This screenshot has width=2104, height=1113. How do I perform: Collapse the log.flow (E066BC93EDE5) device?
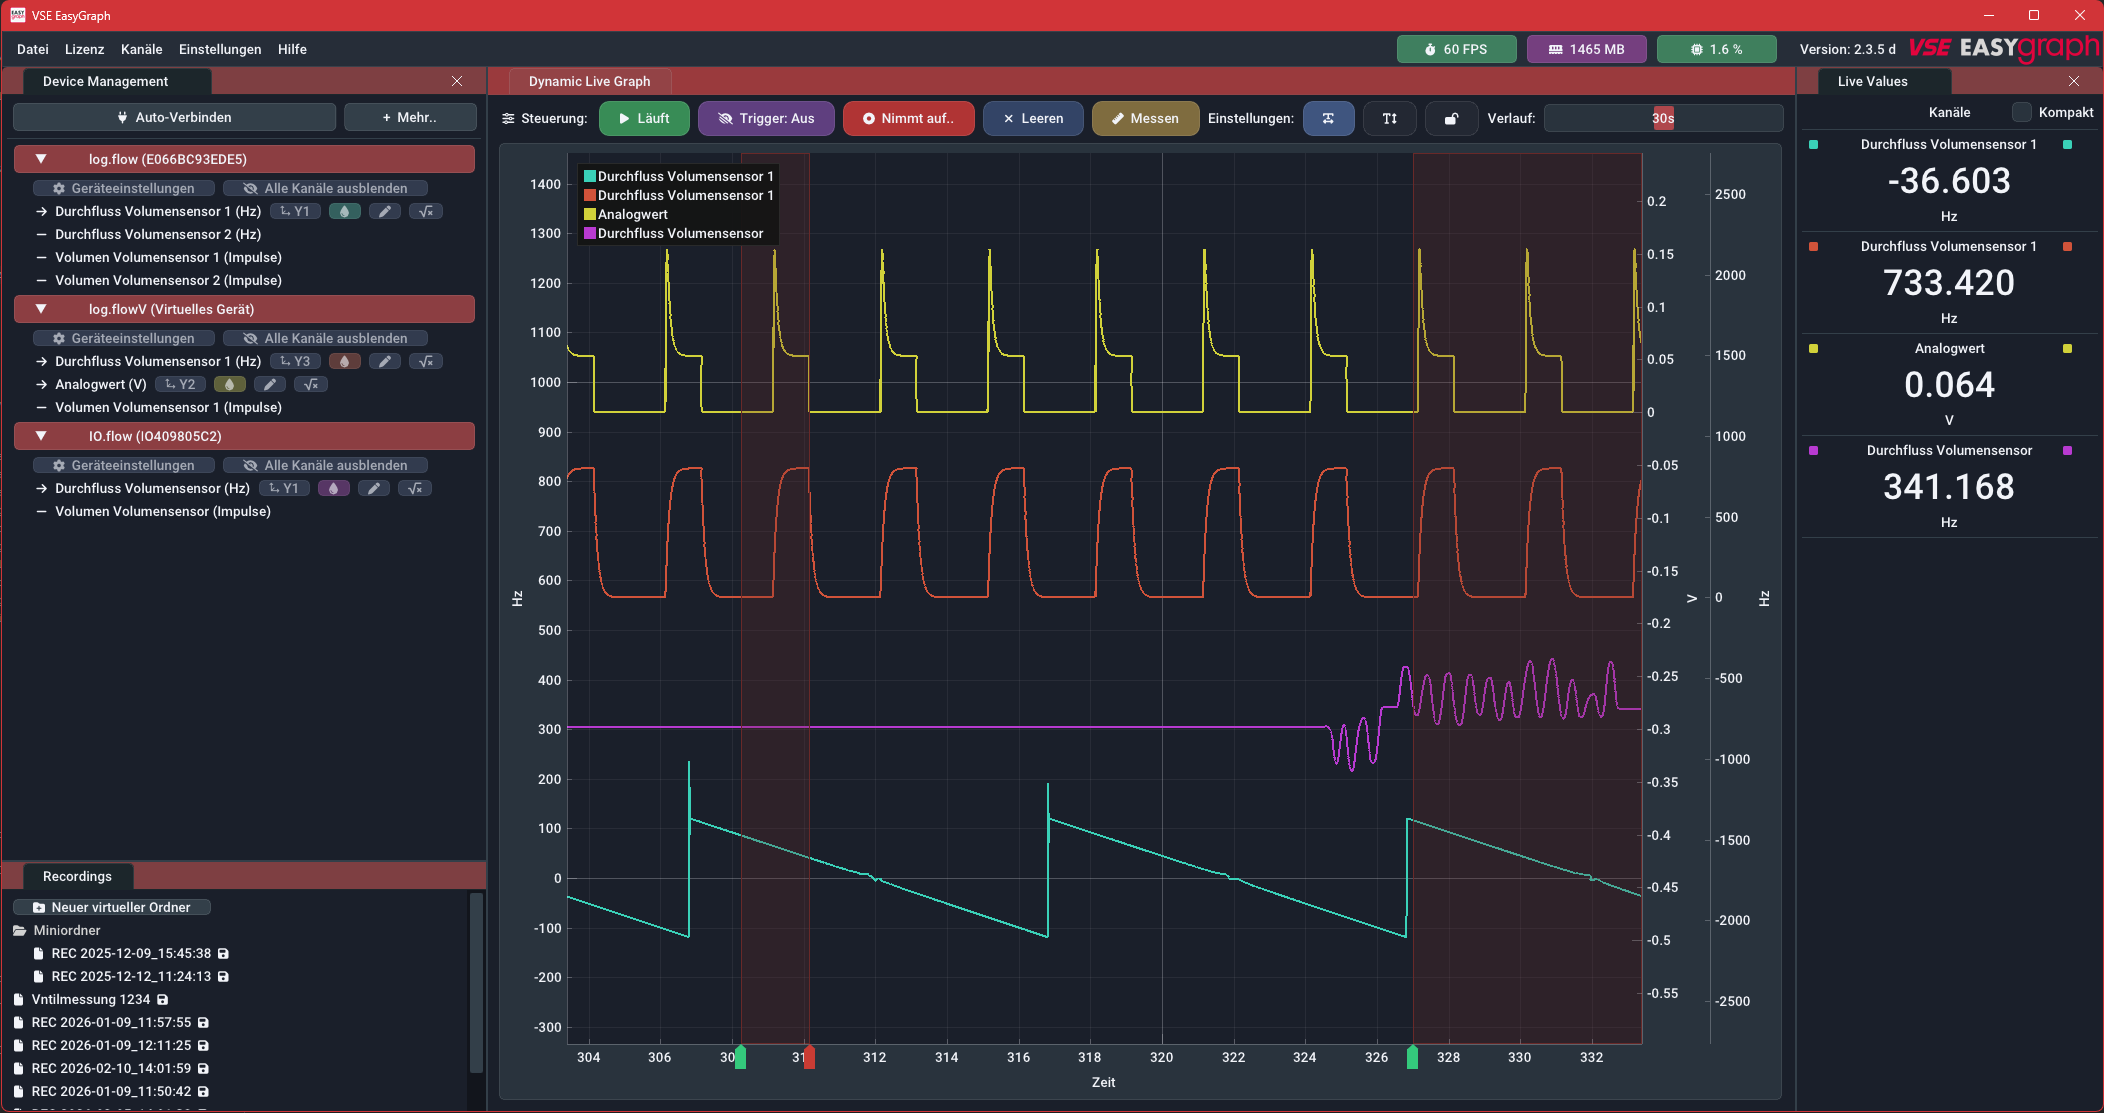click(x=41, y=159)
